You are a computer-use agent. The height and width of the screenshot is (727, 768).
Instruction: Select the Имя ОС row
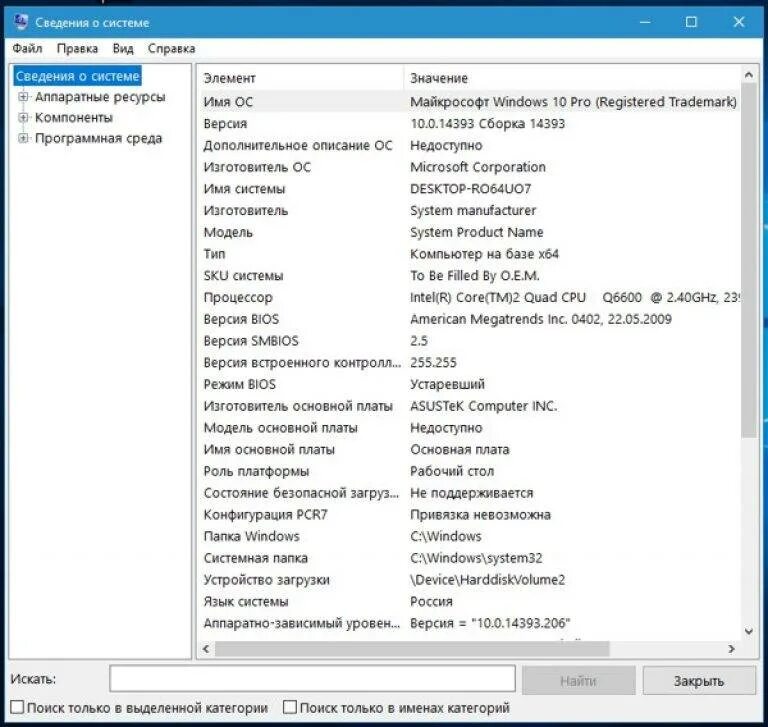point(470,102)
